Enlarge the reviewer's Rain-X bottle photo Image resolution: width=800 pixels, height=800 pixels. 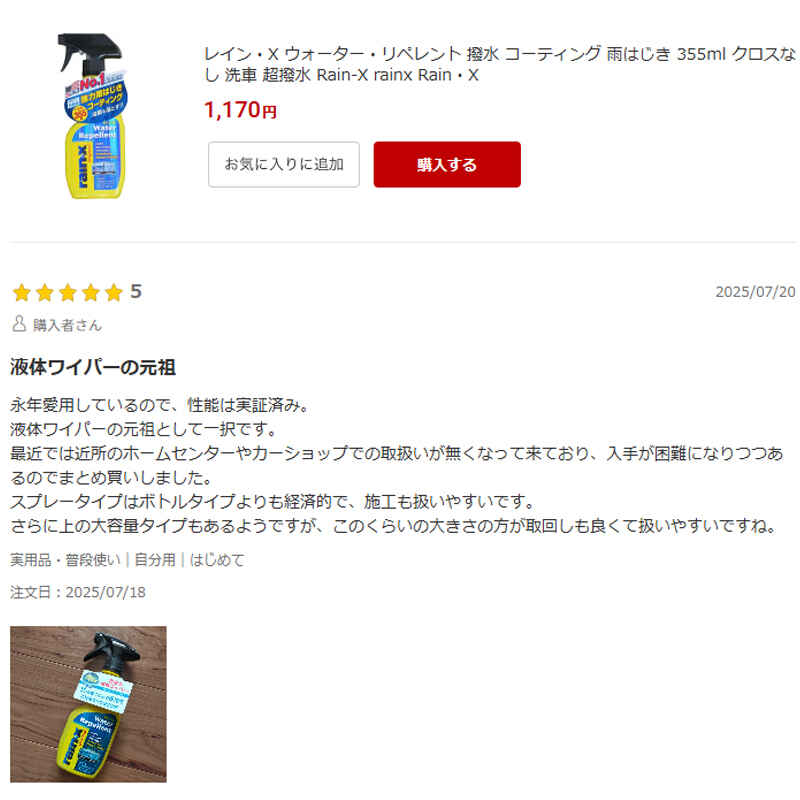click(x=88, y=704)
